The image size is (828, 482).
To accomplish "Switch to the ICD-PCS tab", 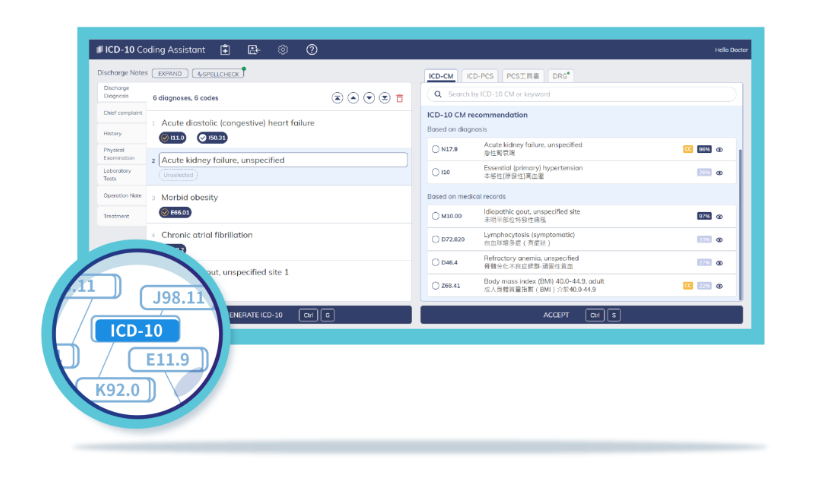I will click(479, 76).
